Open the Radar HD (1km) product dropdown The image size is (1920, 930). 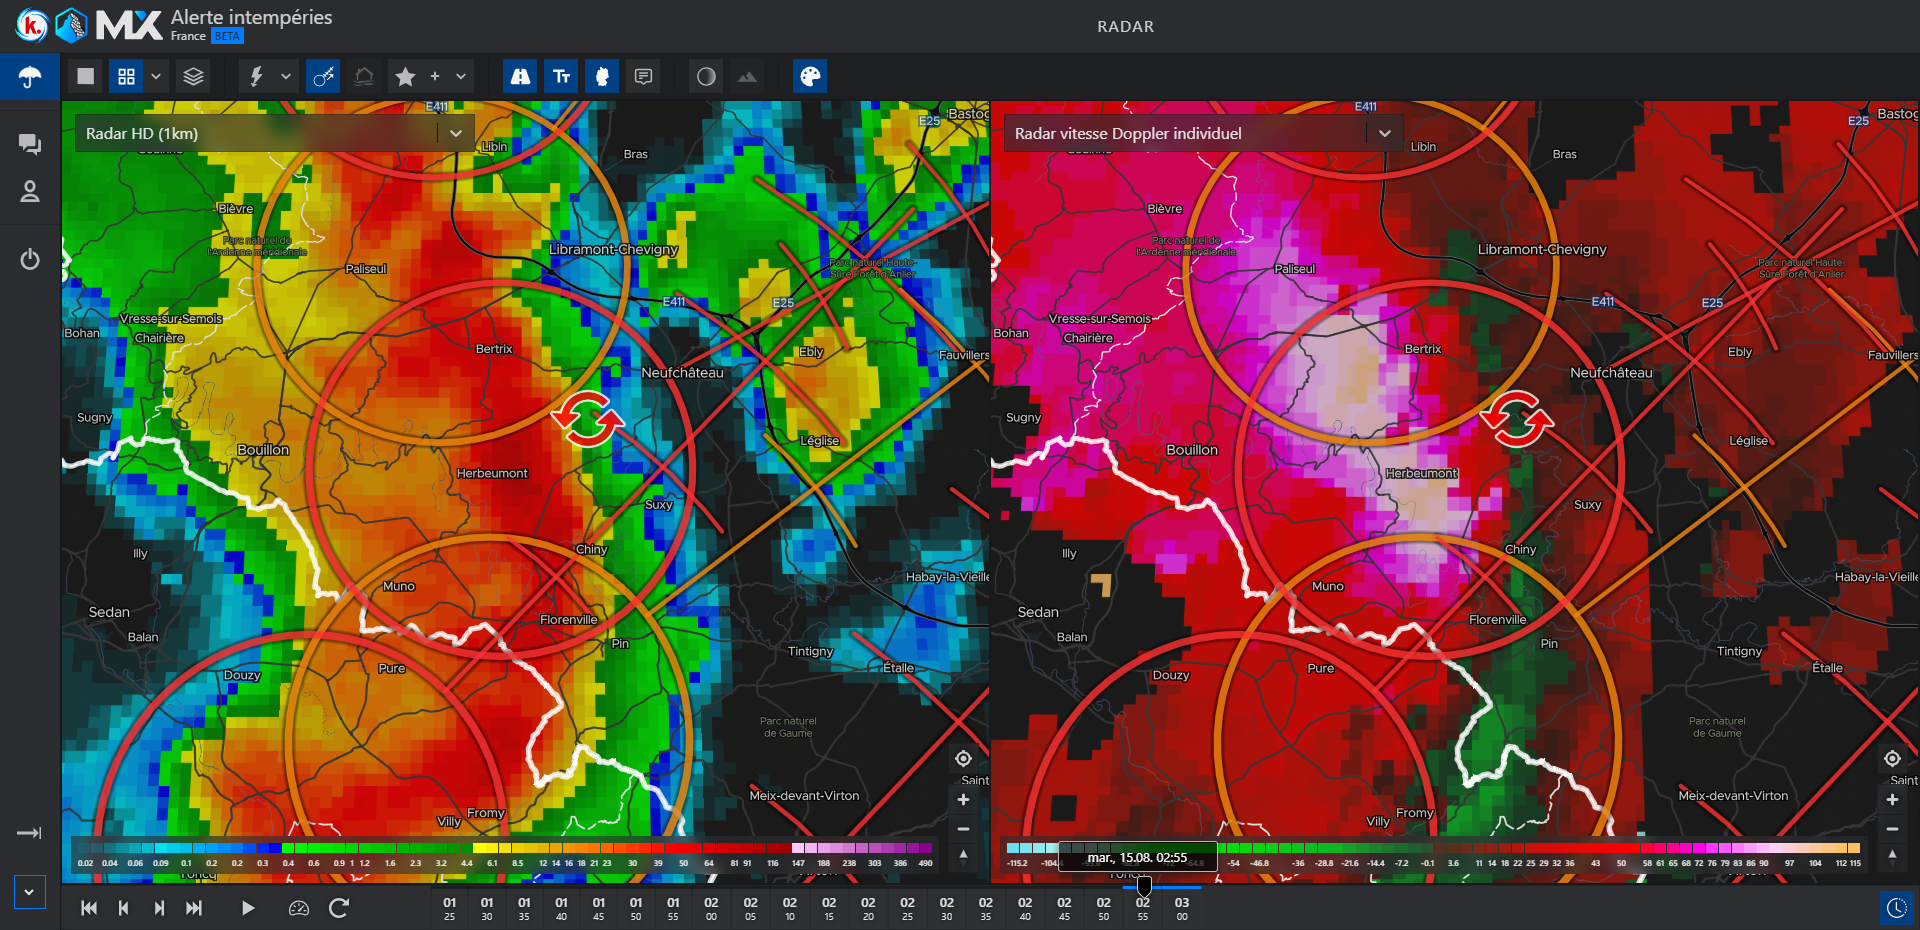tap(275, 133)
